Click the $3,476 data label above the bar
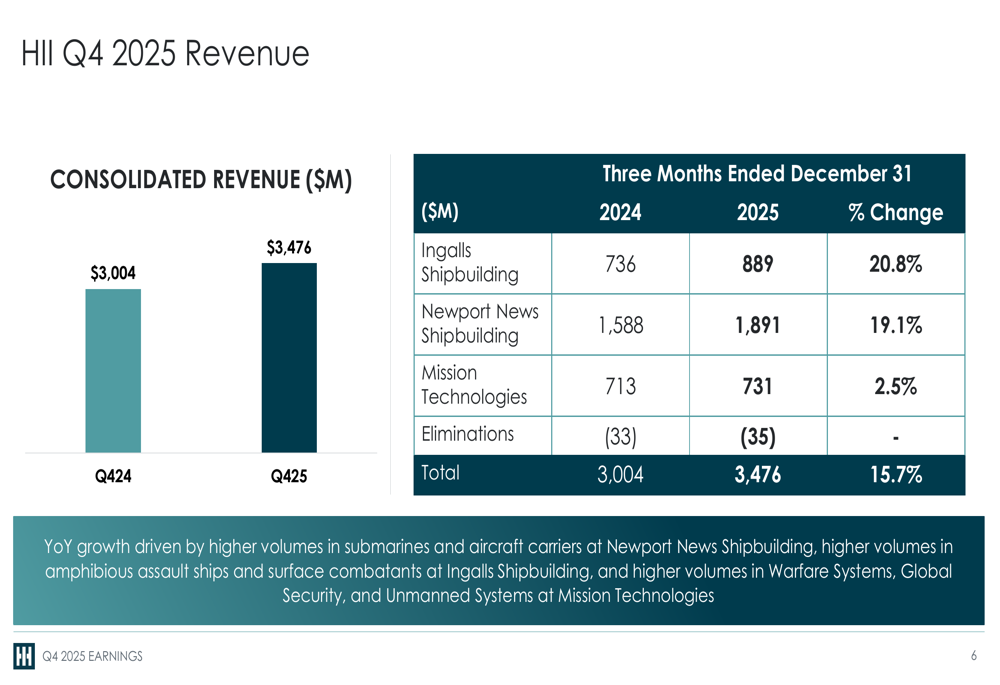The image size is (1000, 685). [x=289, y=247]
